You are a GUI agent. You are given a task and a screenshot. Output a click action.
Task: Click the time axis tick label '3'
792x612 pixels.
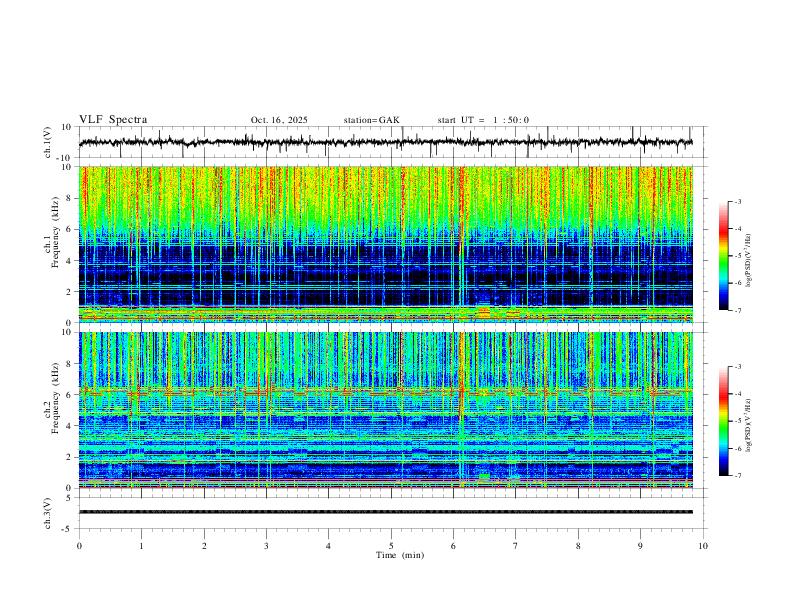coord(266,546)
